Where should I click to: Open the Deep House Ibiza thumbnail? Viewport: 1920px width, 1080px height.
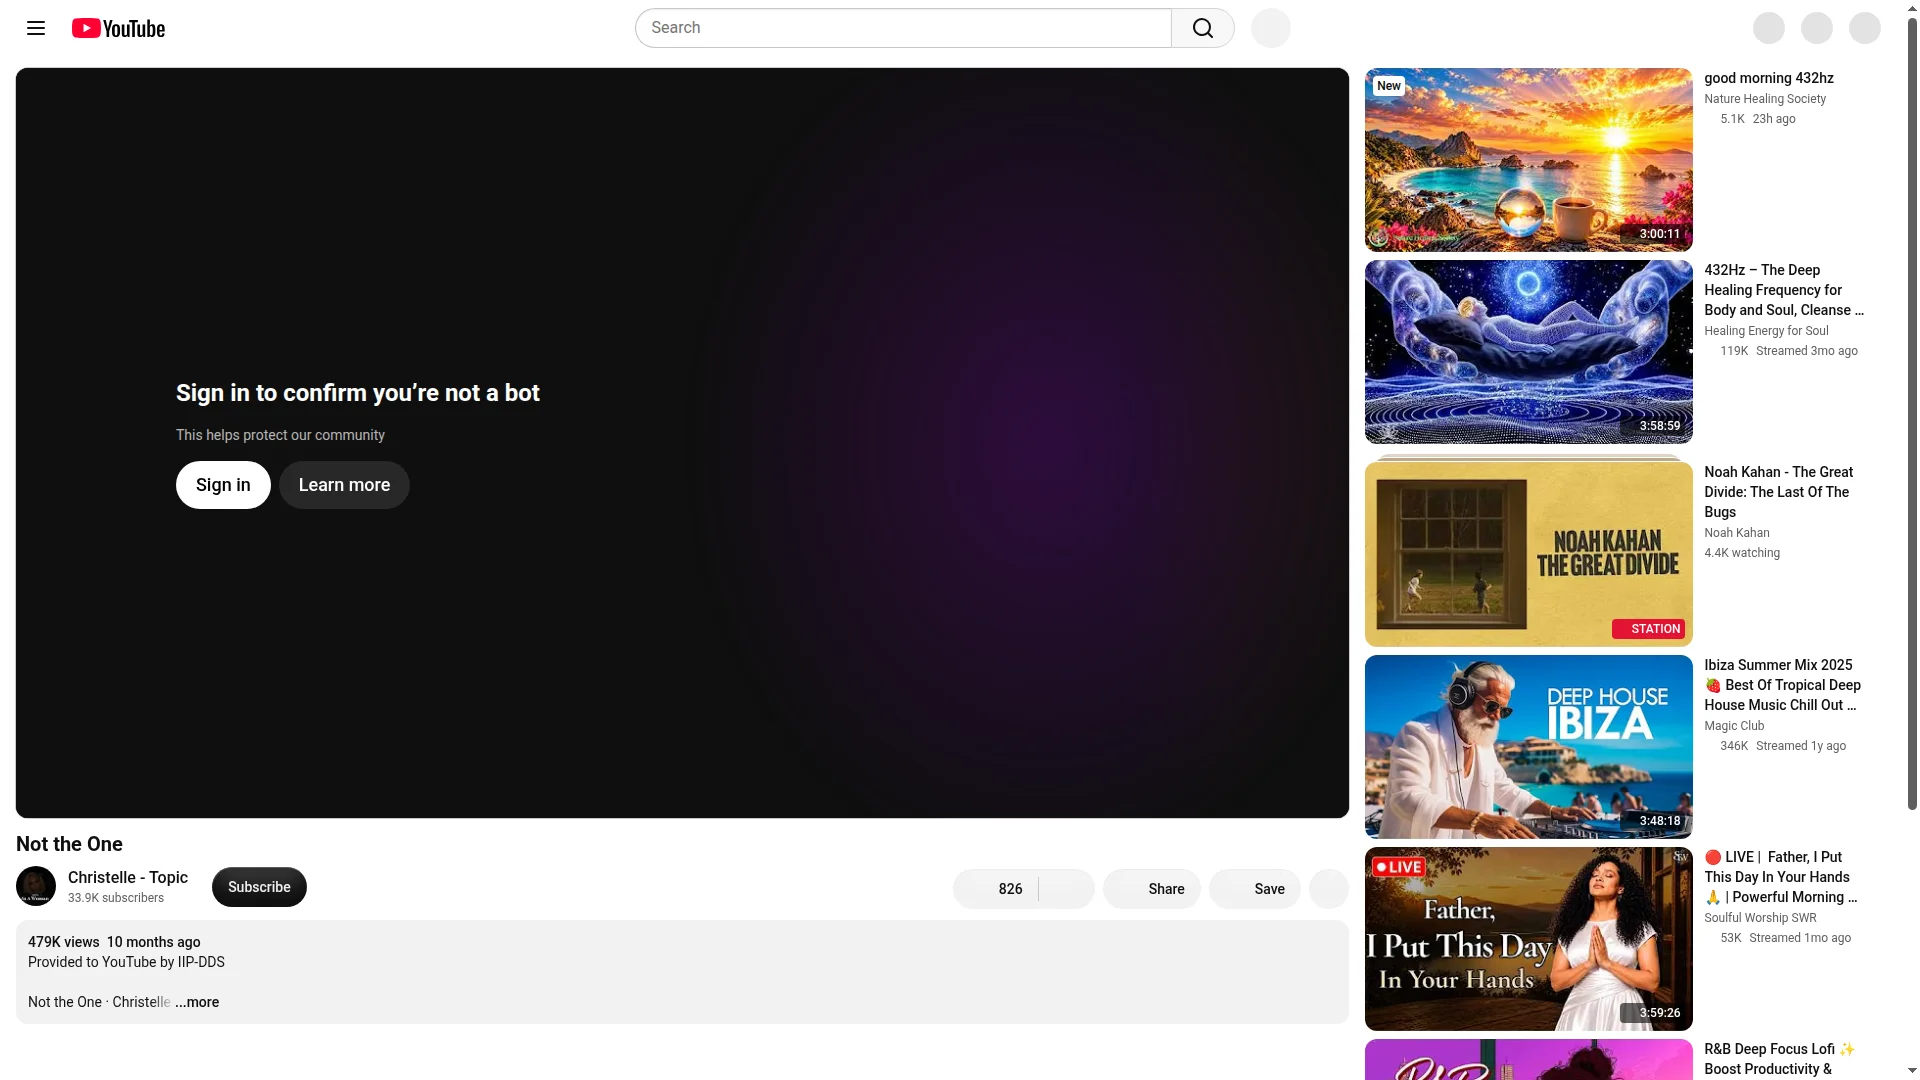pos(1529,747)
